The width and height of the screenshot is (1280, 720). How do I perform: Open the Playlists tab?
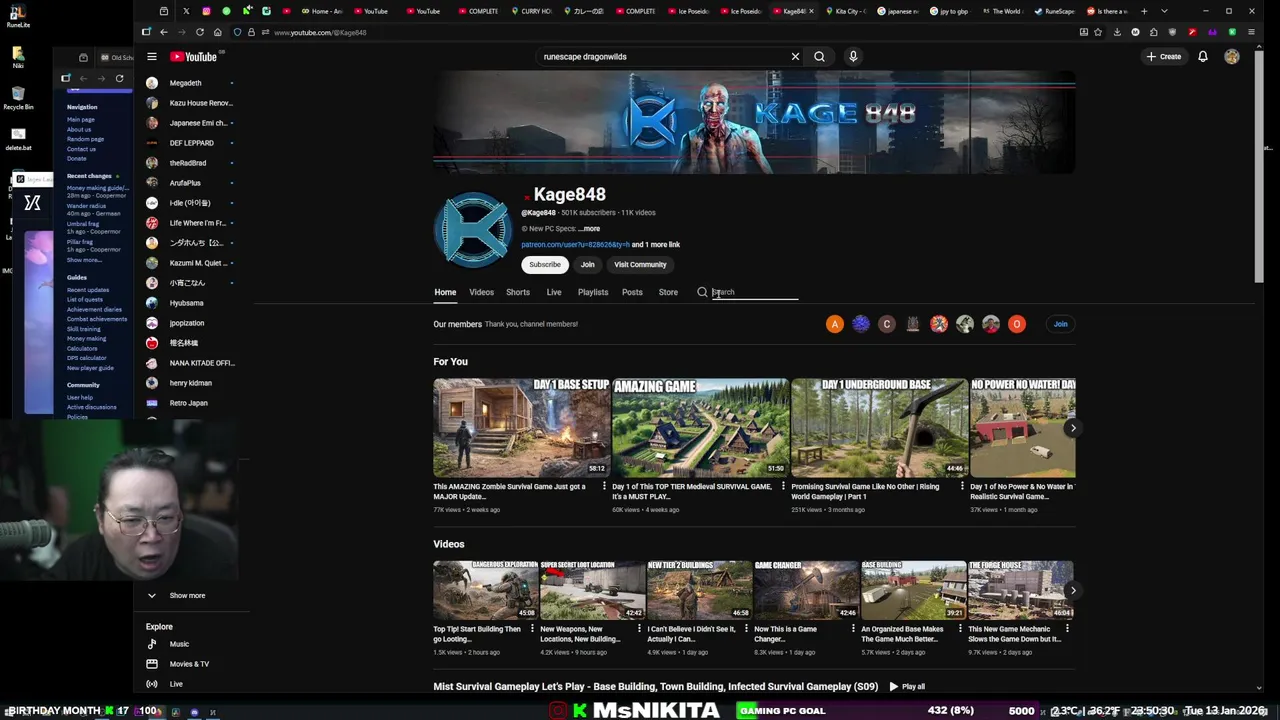[x=593, y=292]
